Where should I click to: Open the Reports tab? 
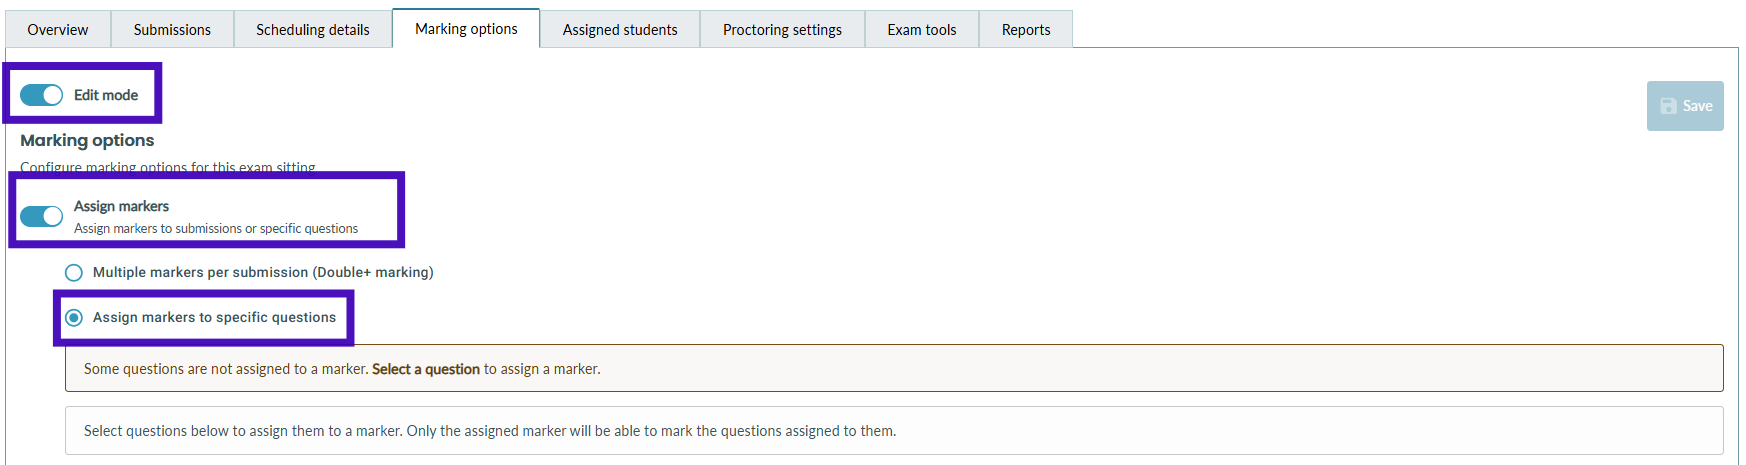[1026, 29]
